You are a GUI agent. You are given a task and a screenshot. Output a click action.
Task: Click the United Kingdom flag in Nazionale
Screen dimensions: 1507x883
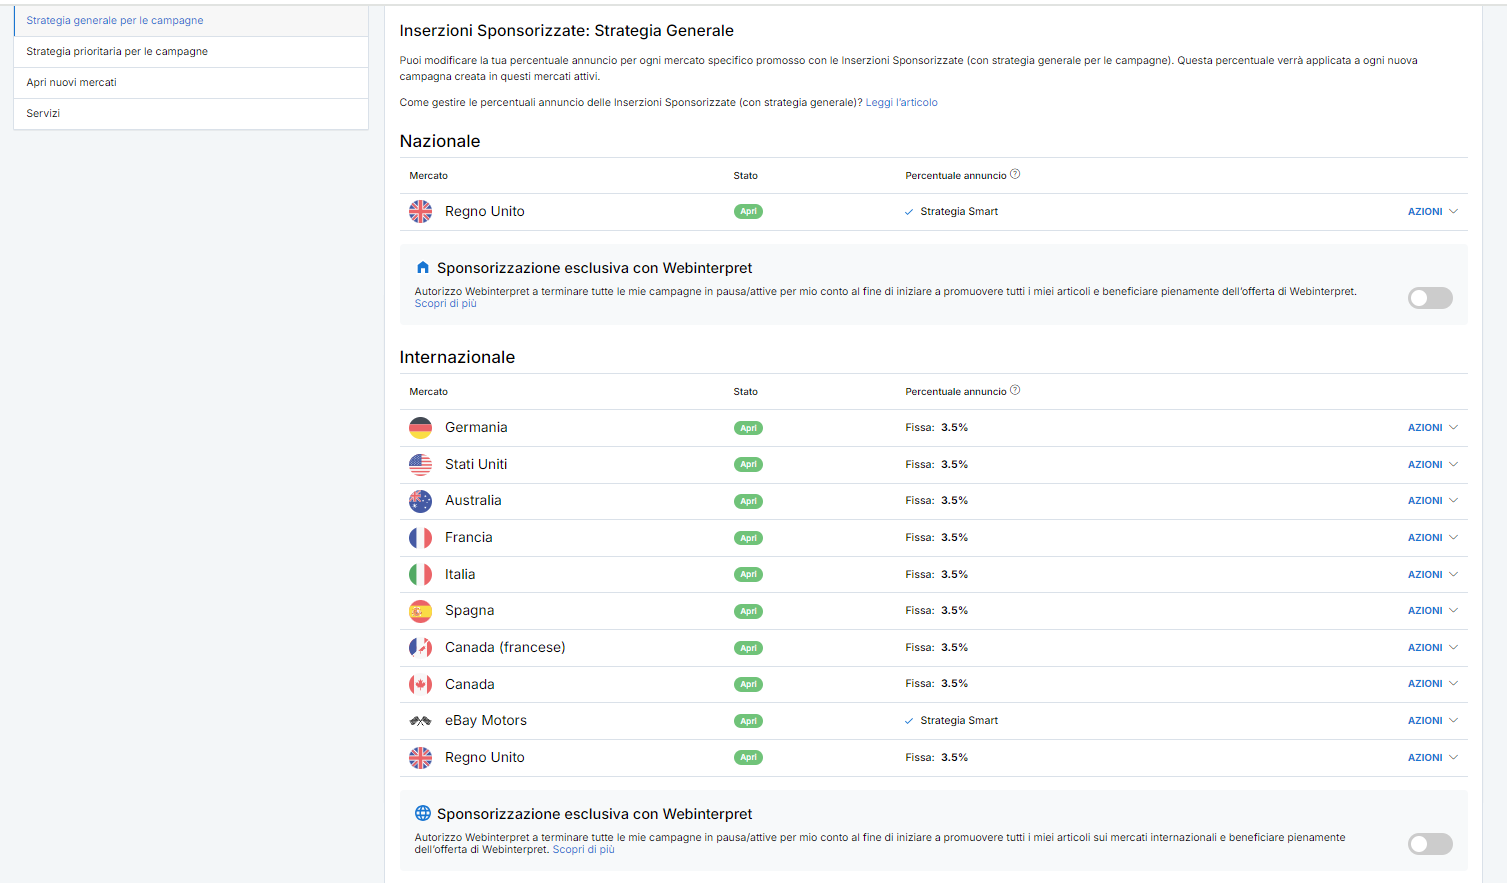click(420, 211)
